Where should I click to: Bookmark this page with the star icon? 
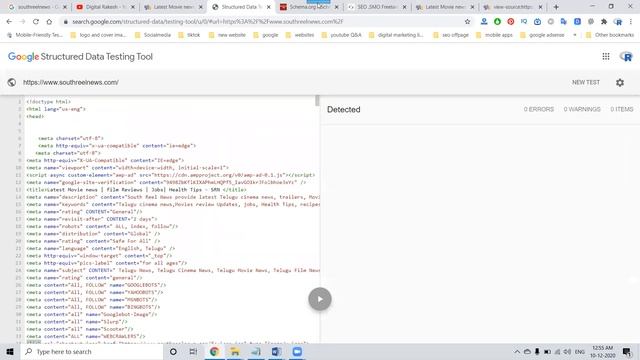click(467, 22)
